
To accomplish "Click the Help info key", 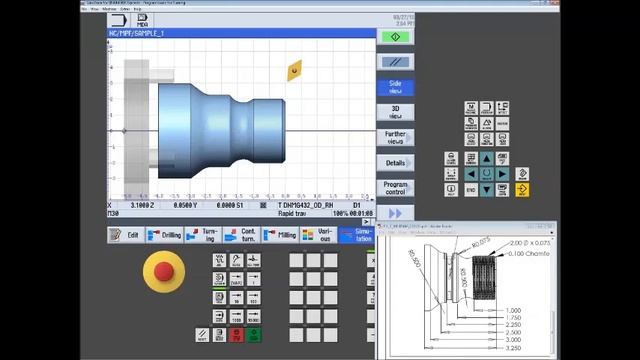I will 451,190.
